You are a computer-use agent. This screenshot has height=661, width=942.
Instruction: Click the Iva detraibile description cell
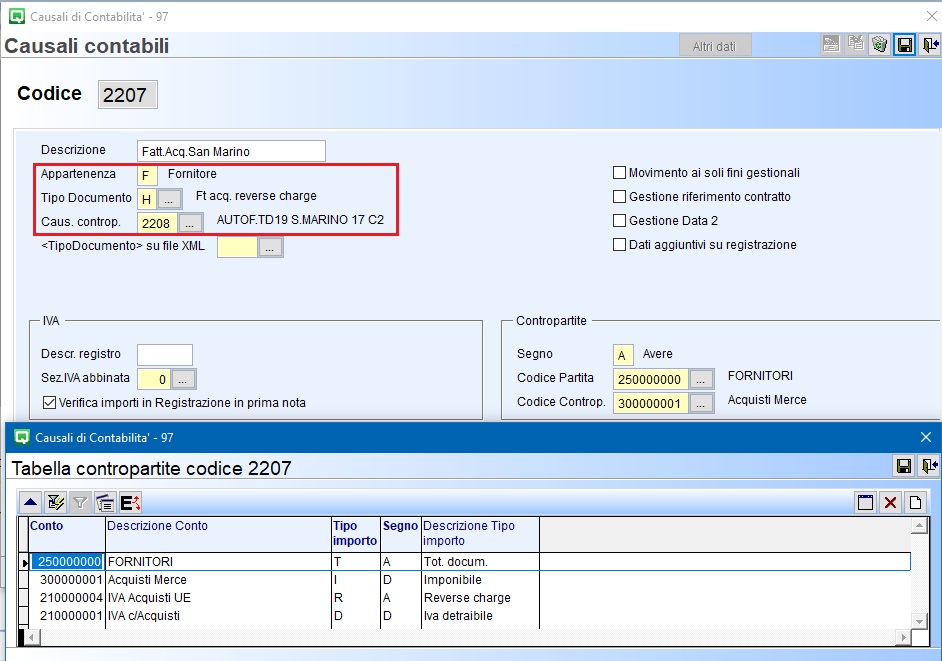480,616
